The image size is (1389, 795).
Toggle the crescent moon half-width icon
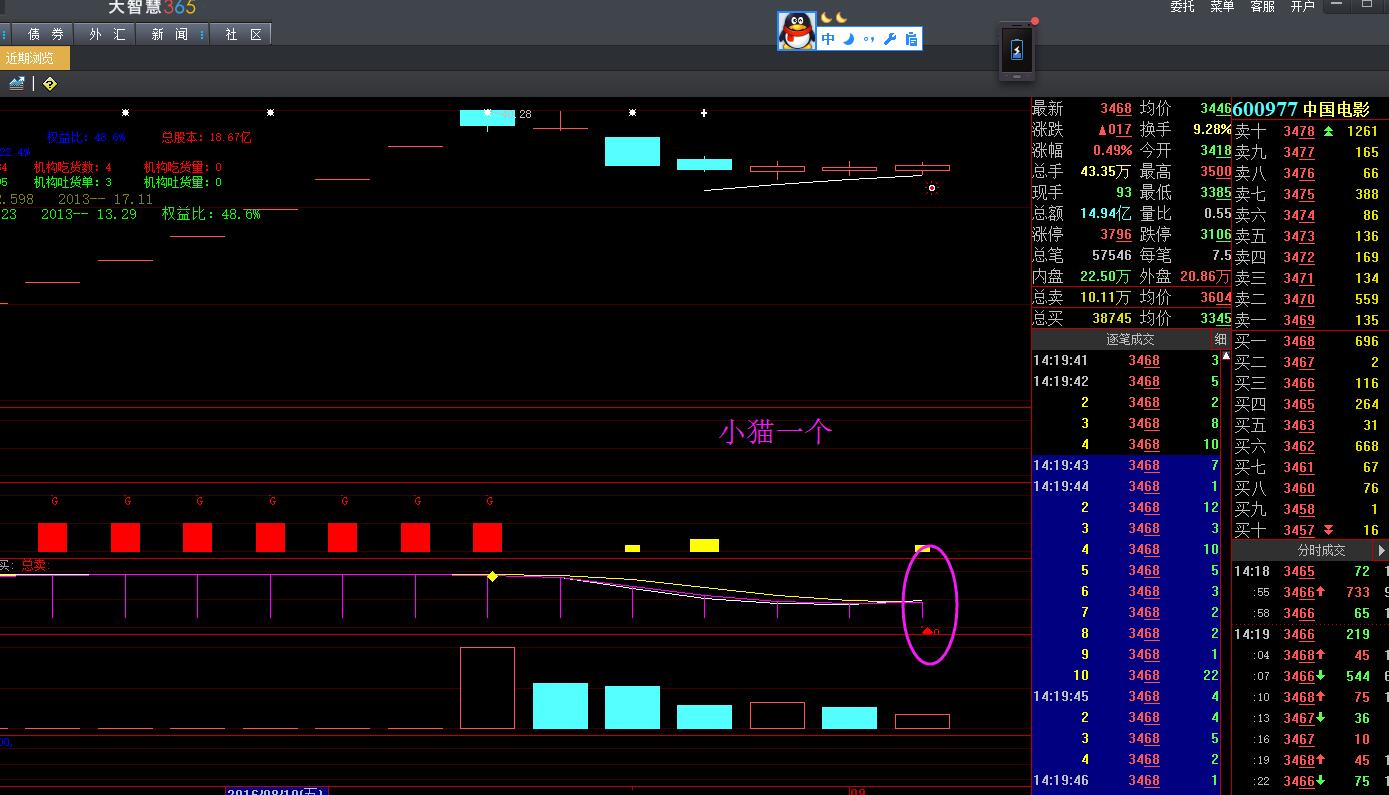tap(848, 39)
